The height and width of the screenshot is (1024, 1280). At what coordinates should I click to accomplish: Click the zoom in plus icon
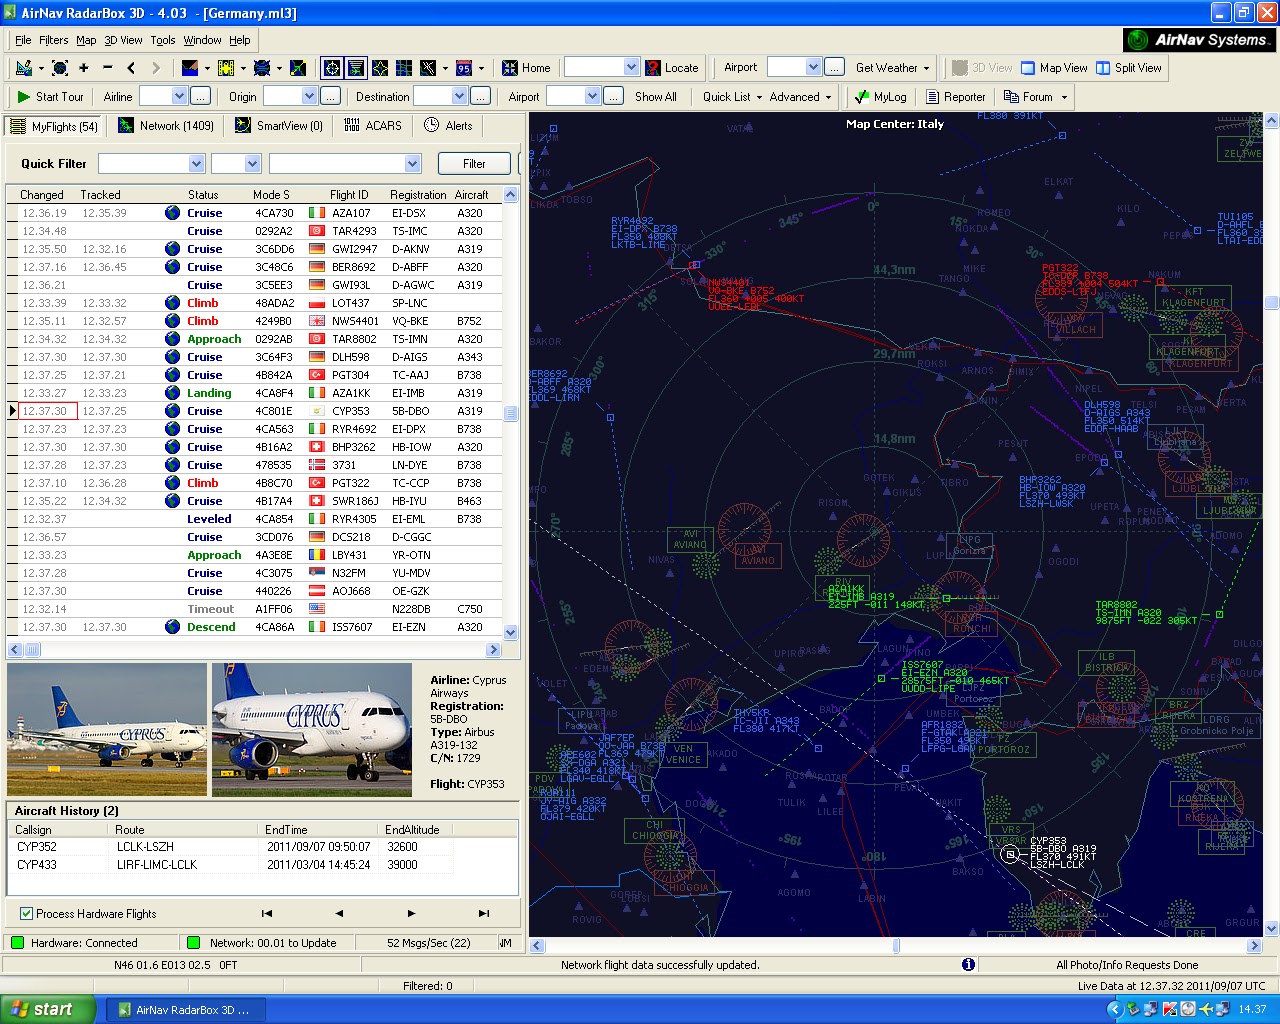(84, 68)
